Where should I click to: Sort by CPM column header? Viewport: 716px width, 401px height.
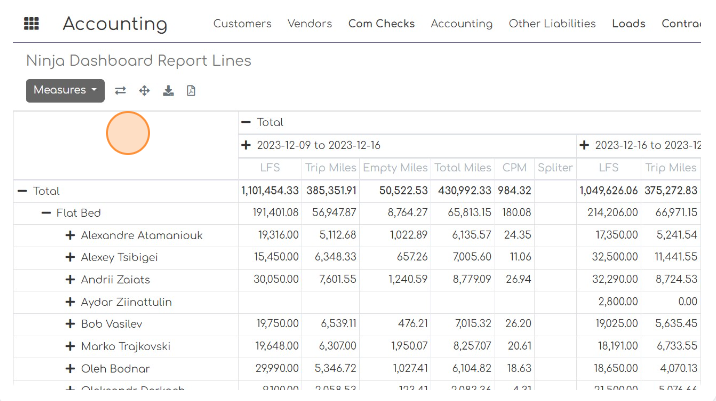click(x=515, y=168)
